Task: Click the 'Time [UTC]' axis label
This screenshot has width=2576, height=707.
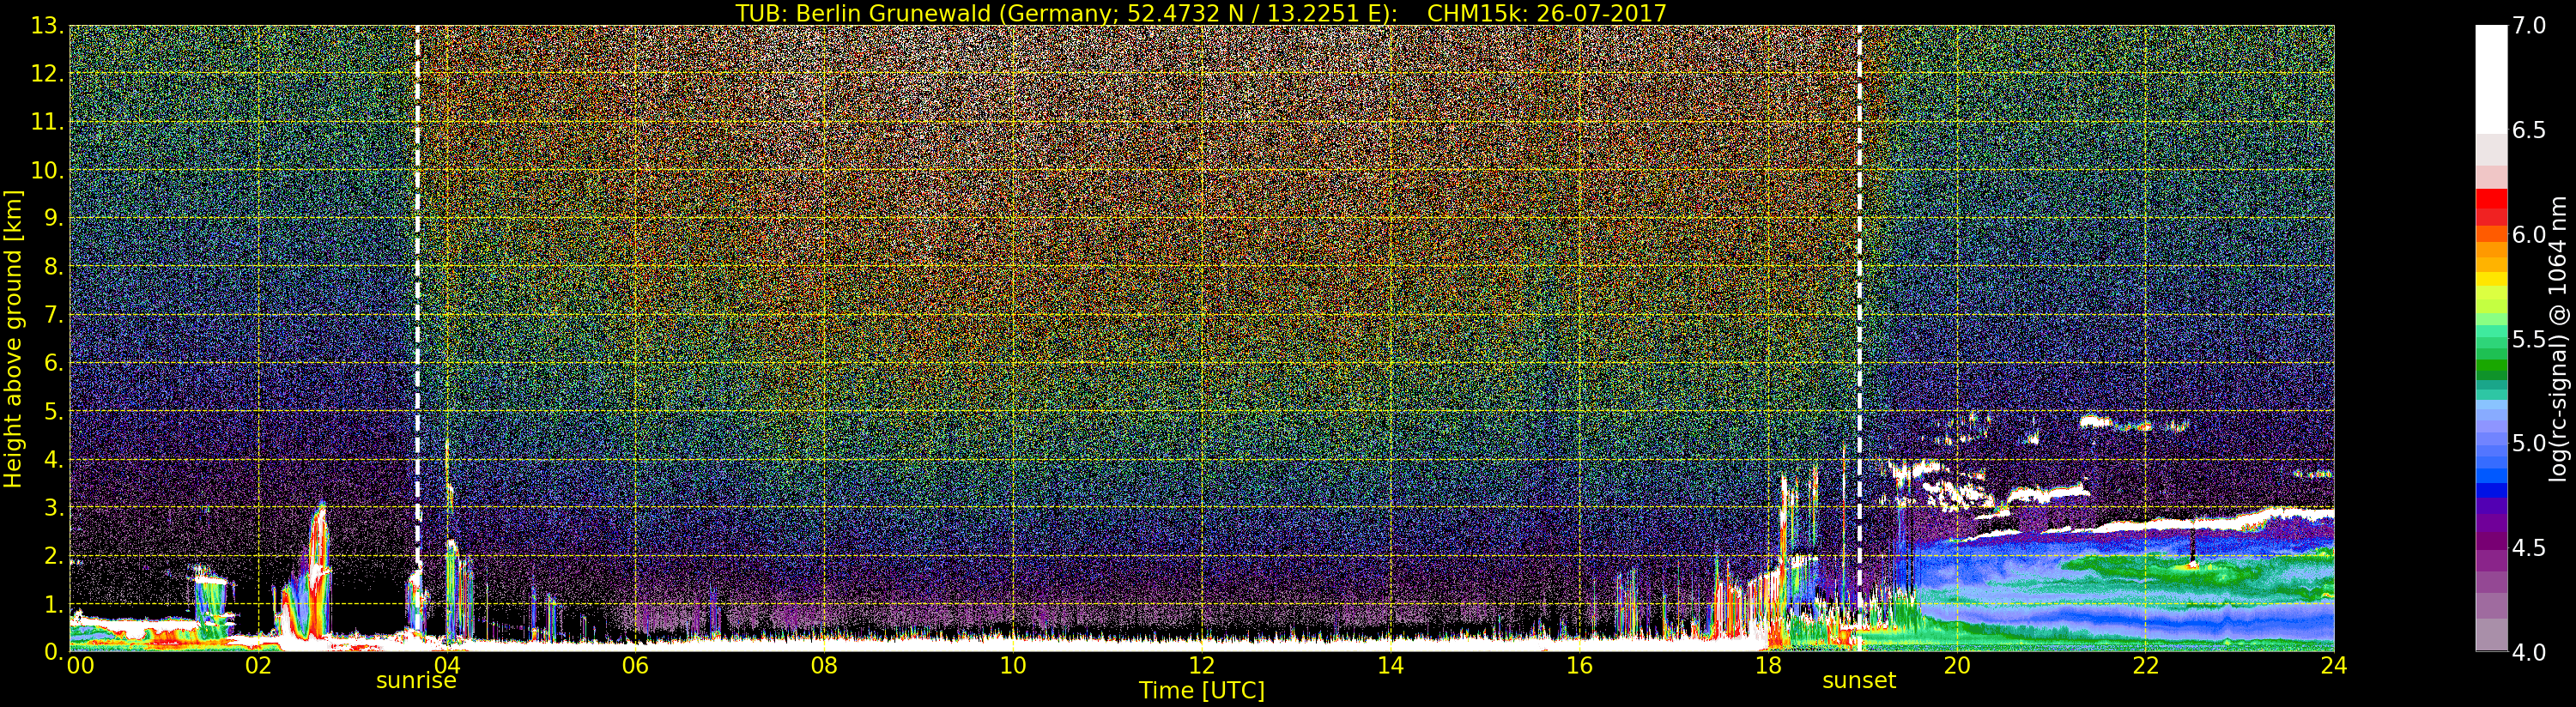Action: [1202, 691]
